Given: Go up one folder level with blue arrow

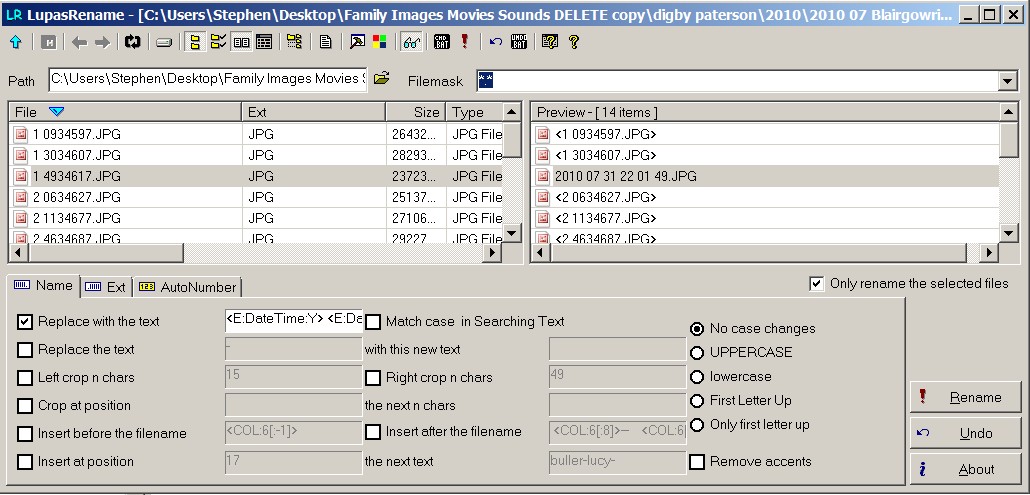Looking at the screenshot, I should pyautogui.click(x=16, y=43).
